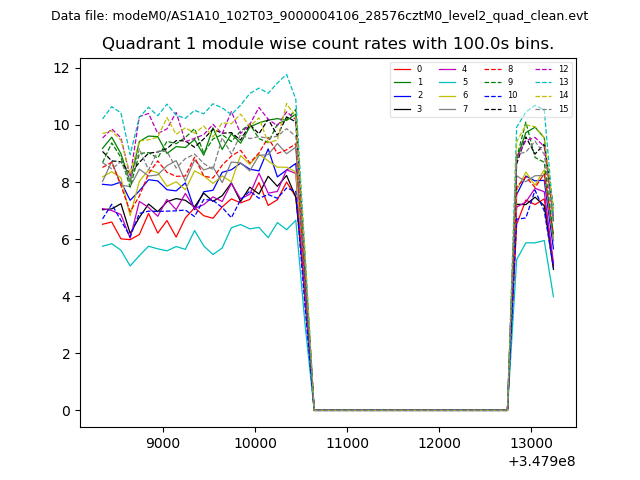Click the x-axis offset label +3.479e8
Viewport: 640px width, 480px height.
tap(540, 461)
